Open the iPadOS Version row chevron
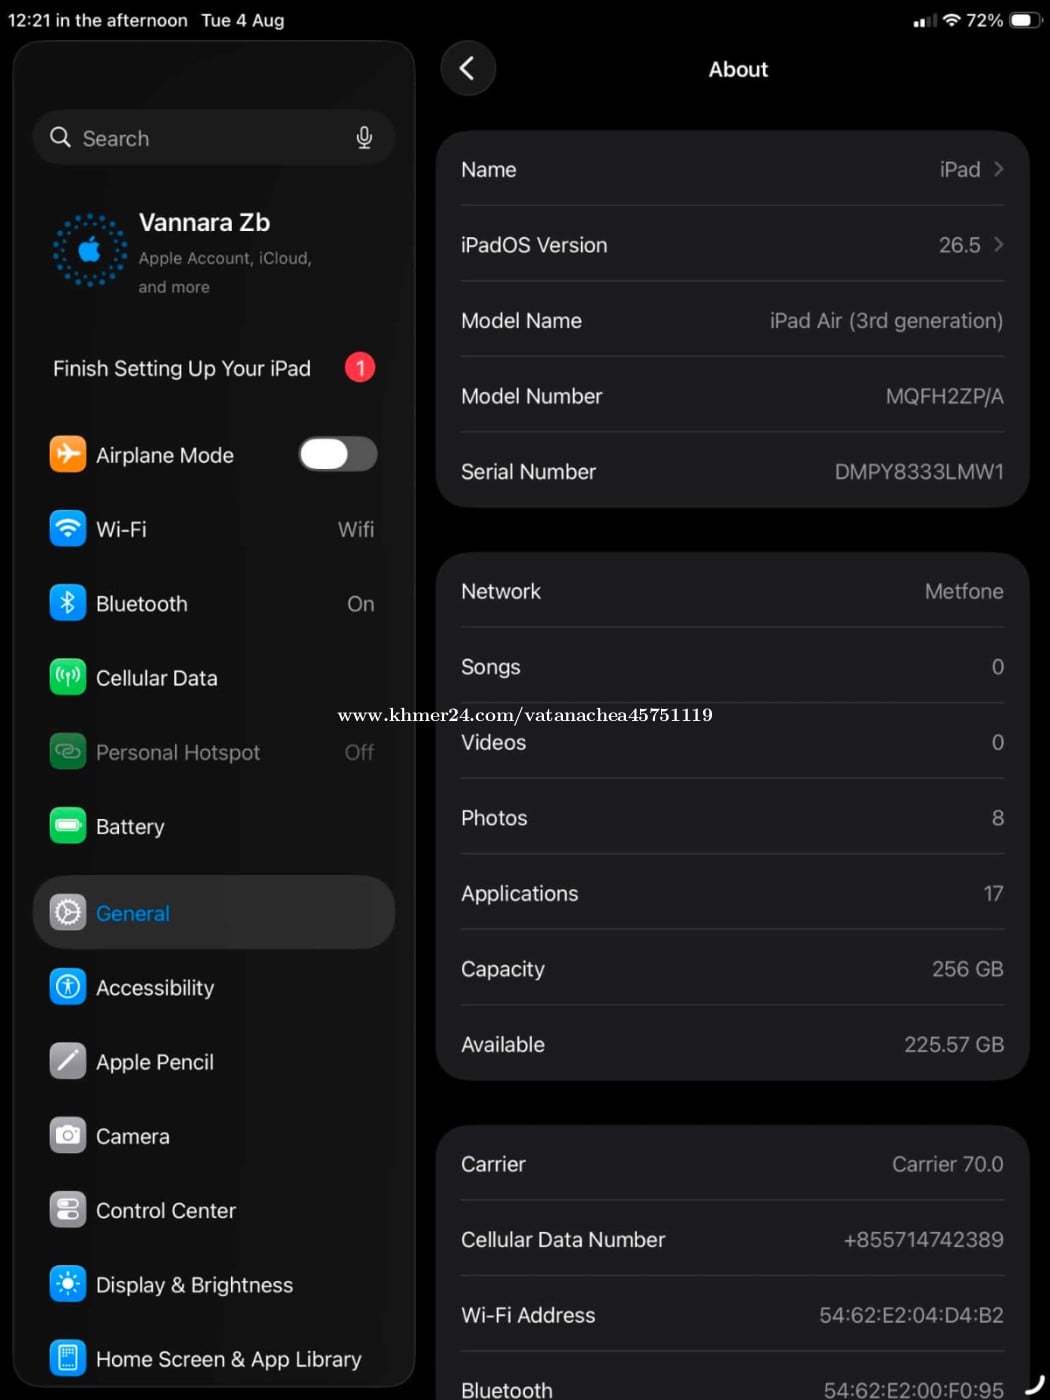Screen dimensions: 1050x1400 [x=998, y=244]
